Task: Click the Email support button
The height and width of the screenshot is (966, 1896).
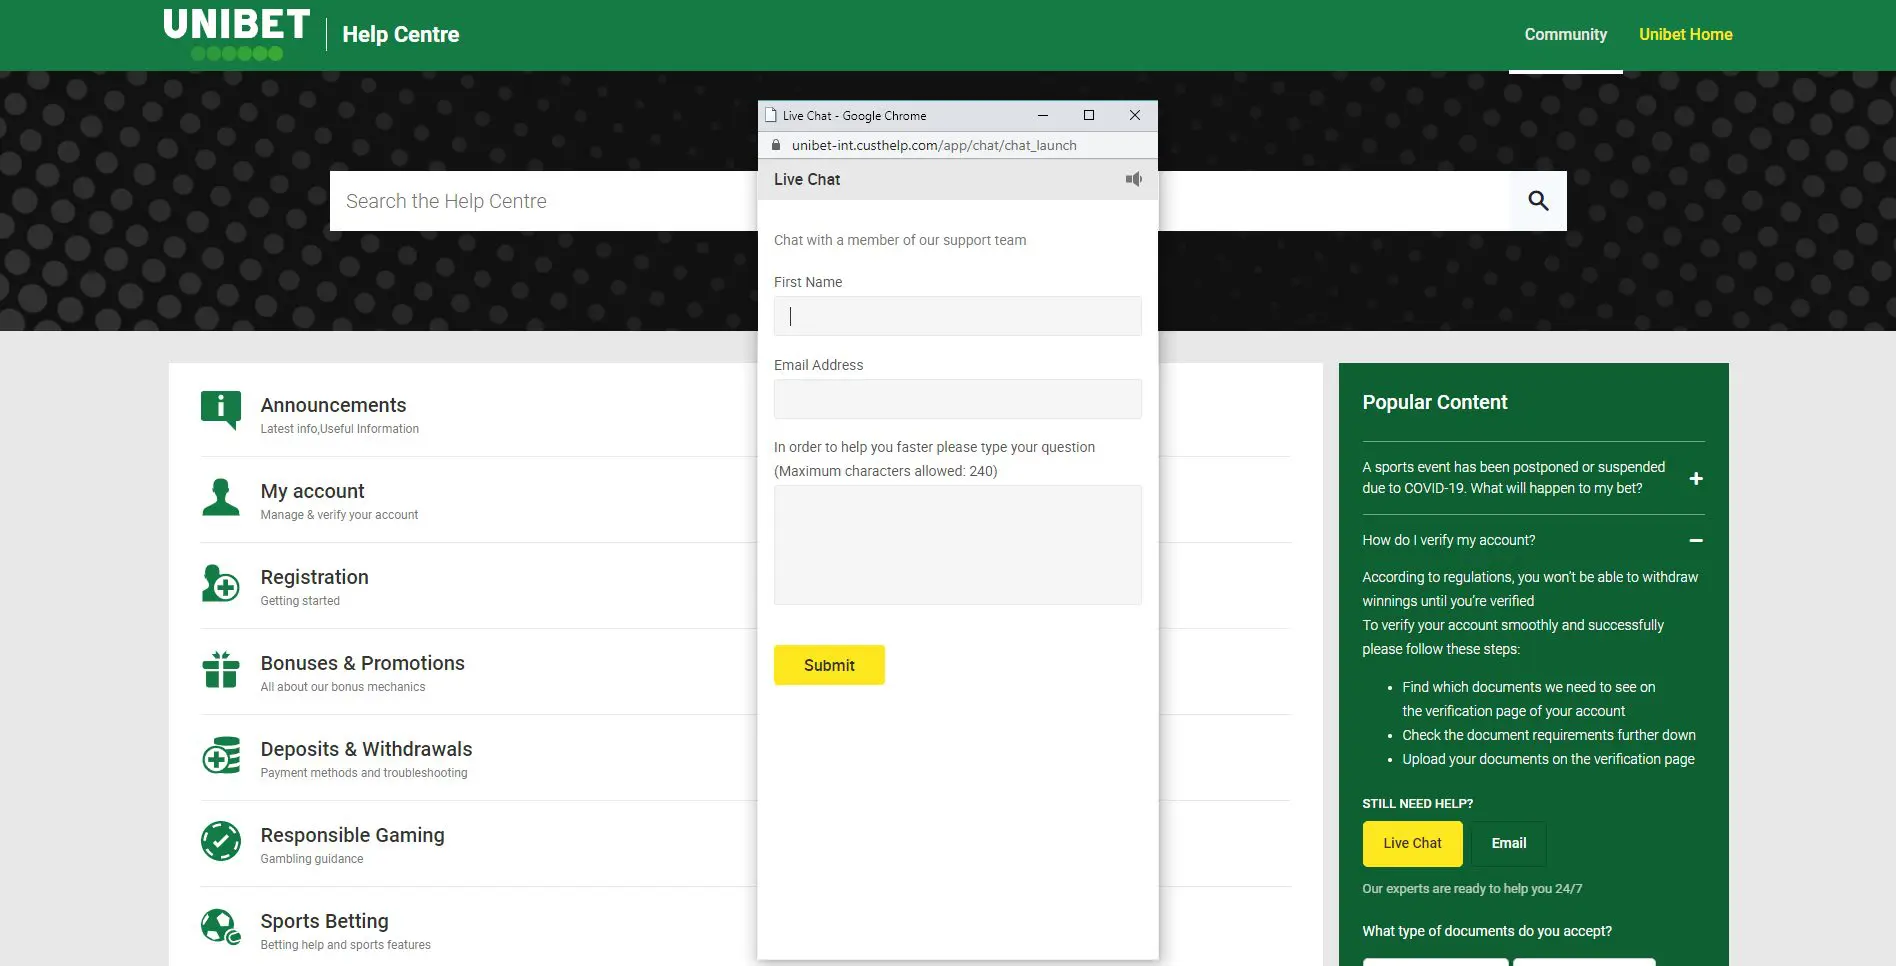Action: coord(1508,843)
